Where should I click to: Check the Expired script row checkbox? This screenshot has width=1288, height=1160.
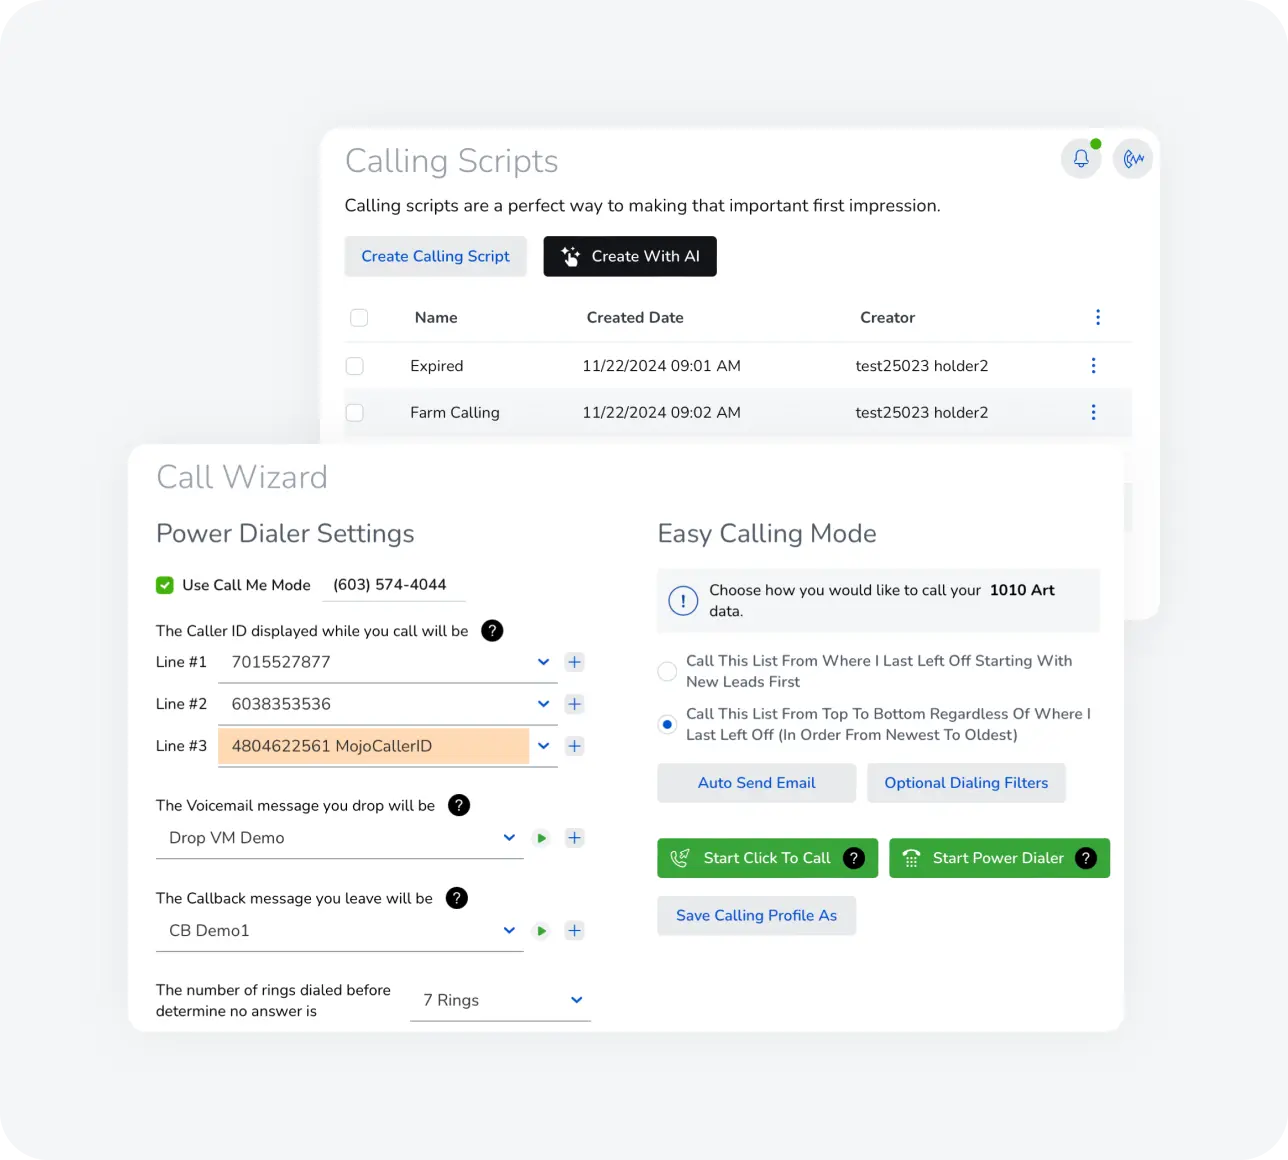click(354, 366)
